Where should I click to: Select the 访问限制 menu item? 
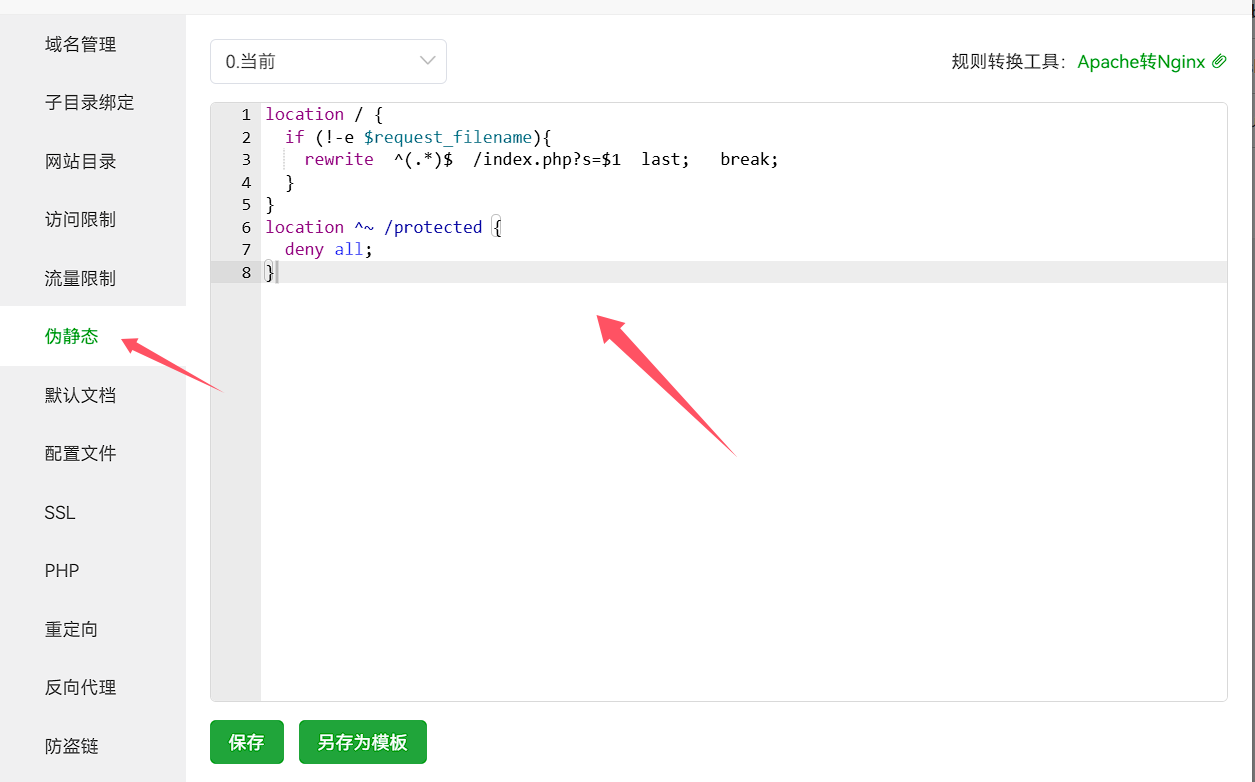pyautogui.click(x=80, y=220)
